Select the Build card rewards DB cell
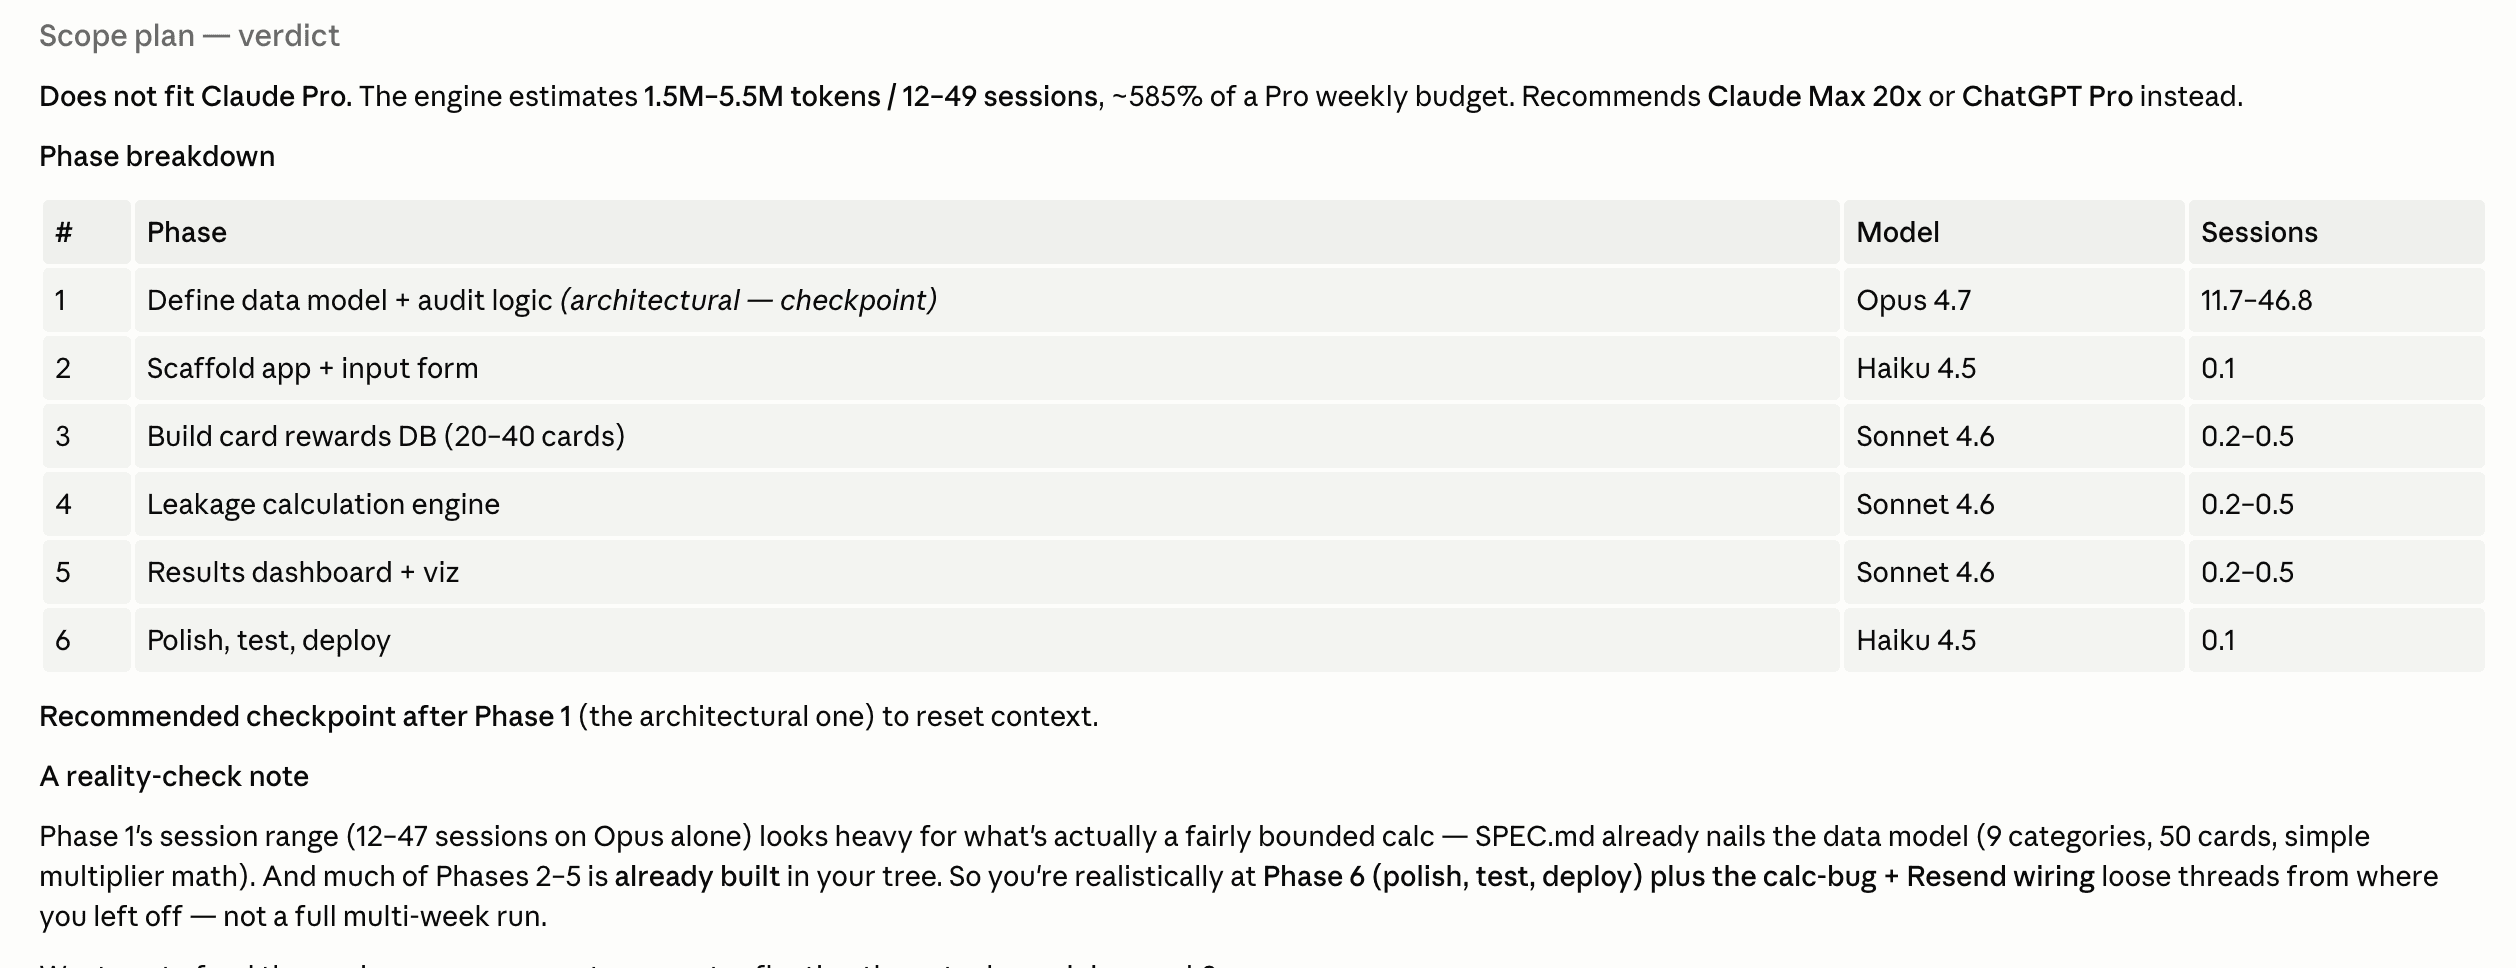Screen dimensions: 2516x968 click(986, 436)
